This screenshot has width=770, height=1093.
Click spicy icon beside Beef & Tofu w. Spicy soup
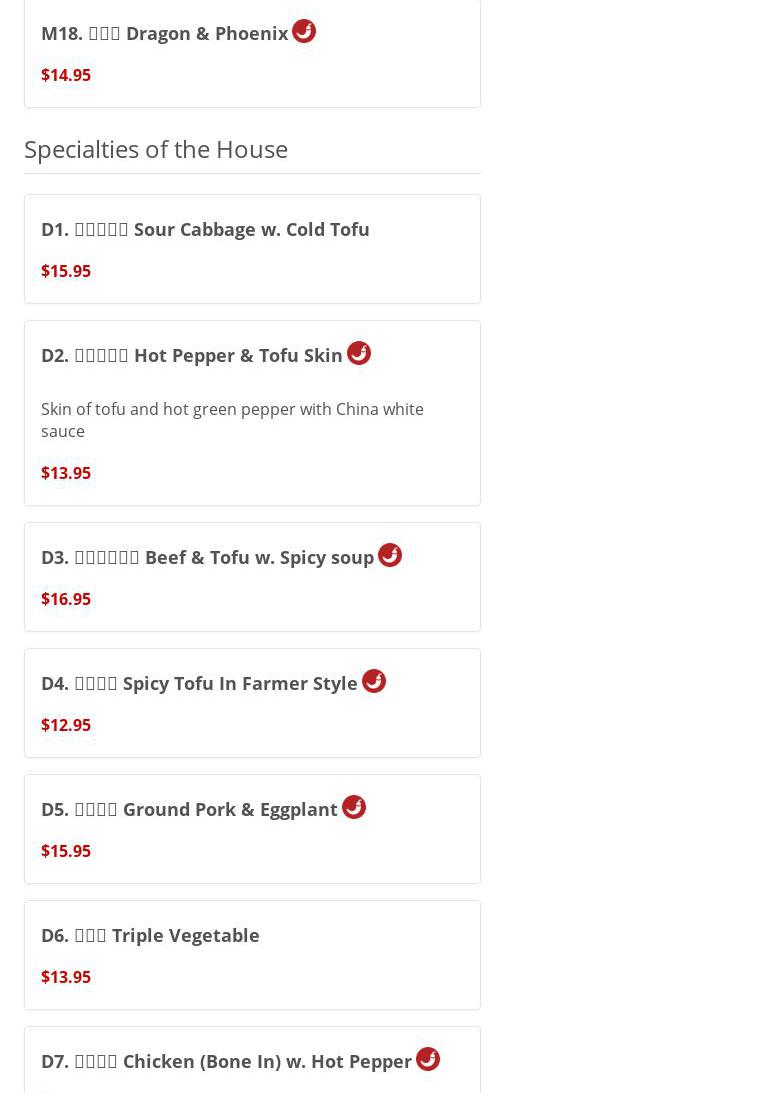[x=390, y=555]
